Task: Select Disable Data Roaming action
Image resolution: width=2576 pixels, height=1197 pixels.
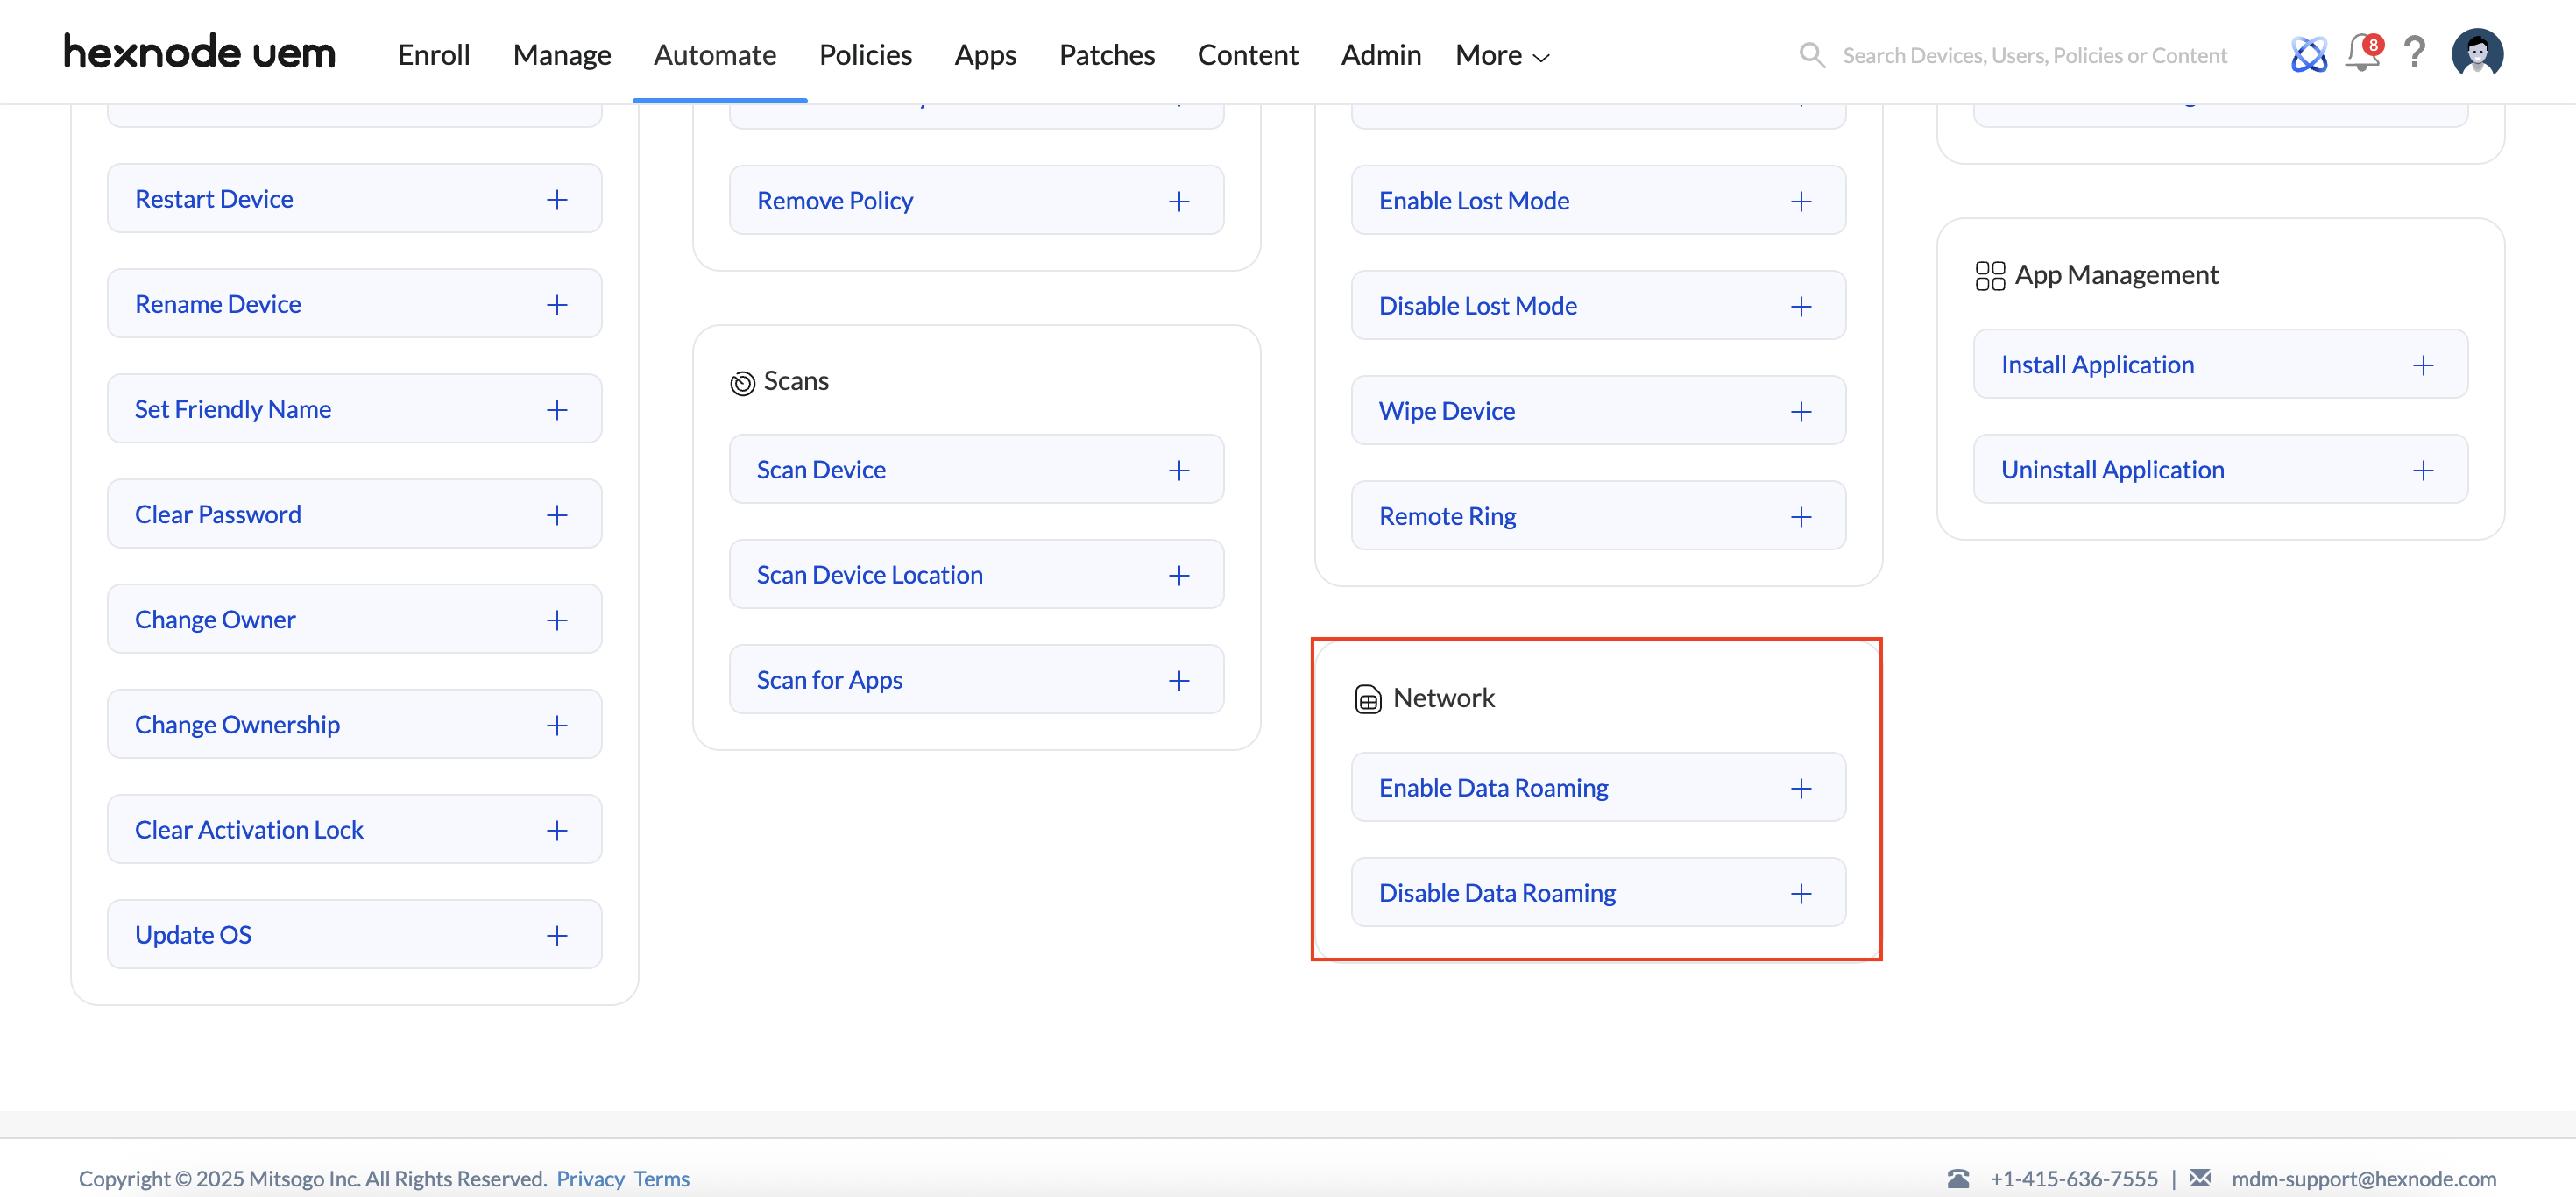Action: pyautogui.click(x=1496, y=893)
